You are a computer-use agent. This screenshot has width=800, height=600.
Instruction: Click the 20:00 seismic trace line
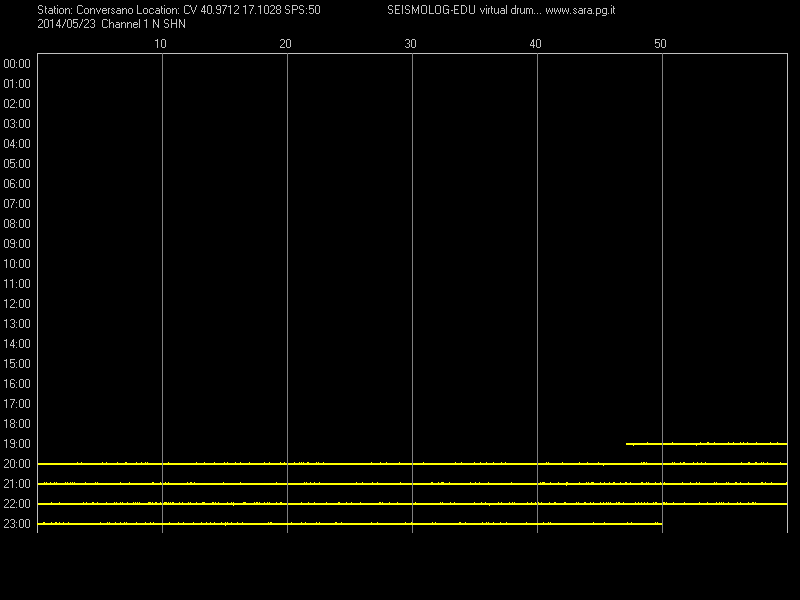[x=412, y=464]
